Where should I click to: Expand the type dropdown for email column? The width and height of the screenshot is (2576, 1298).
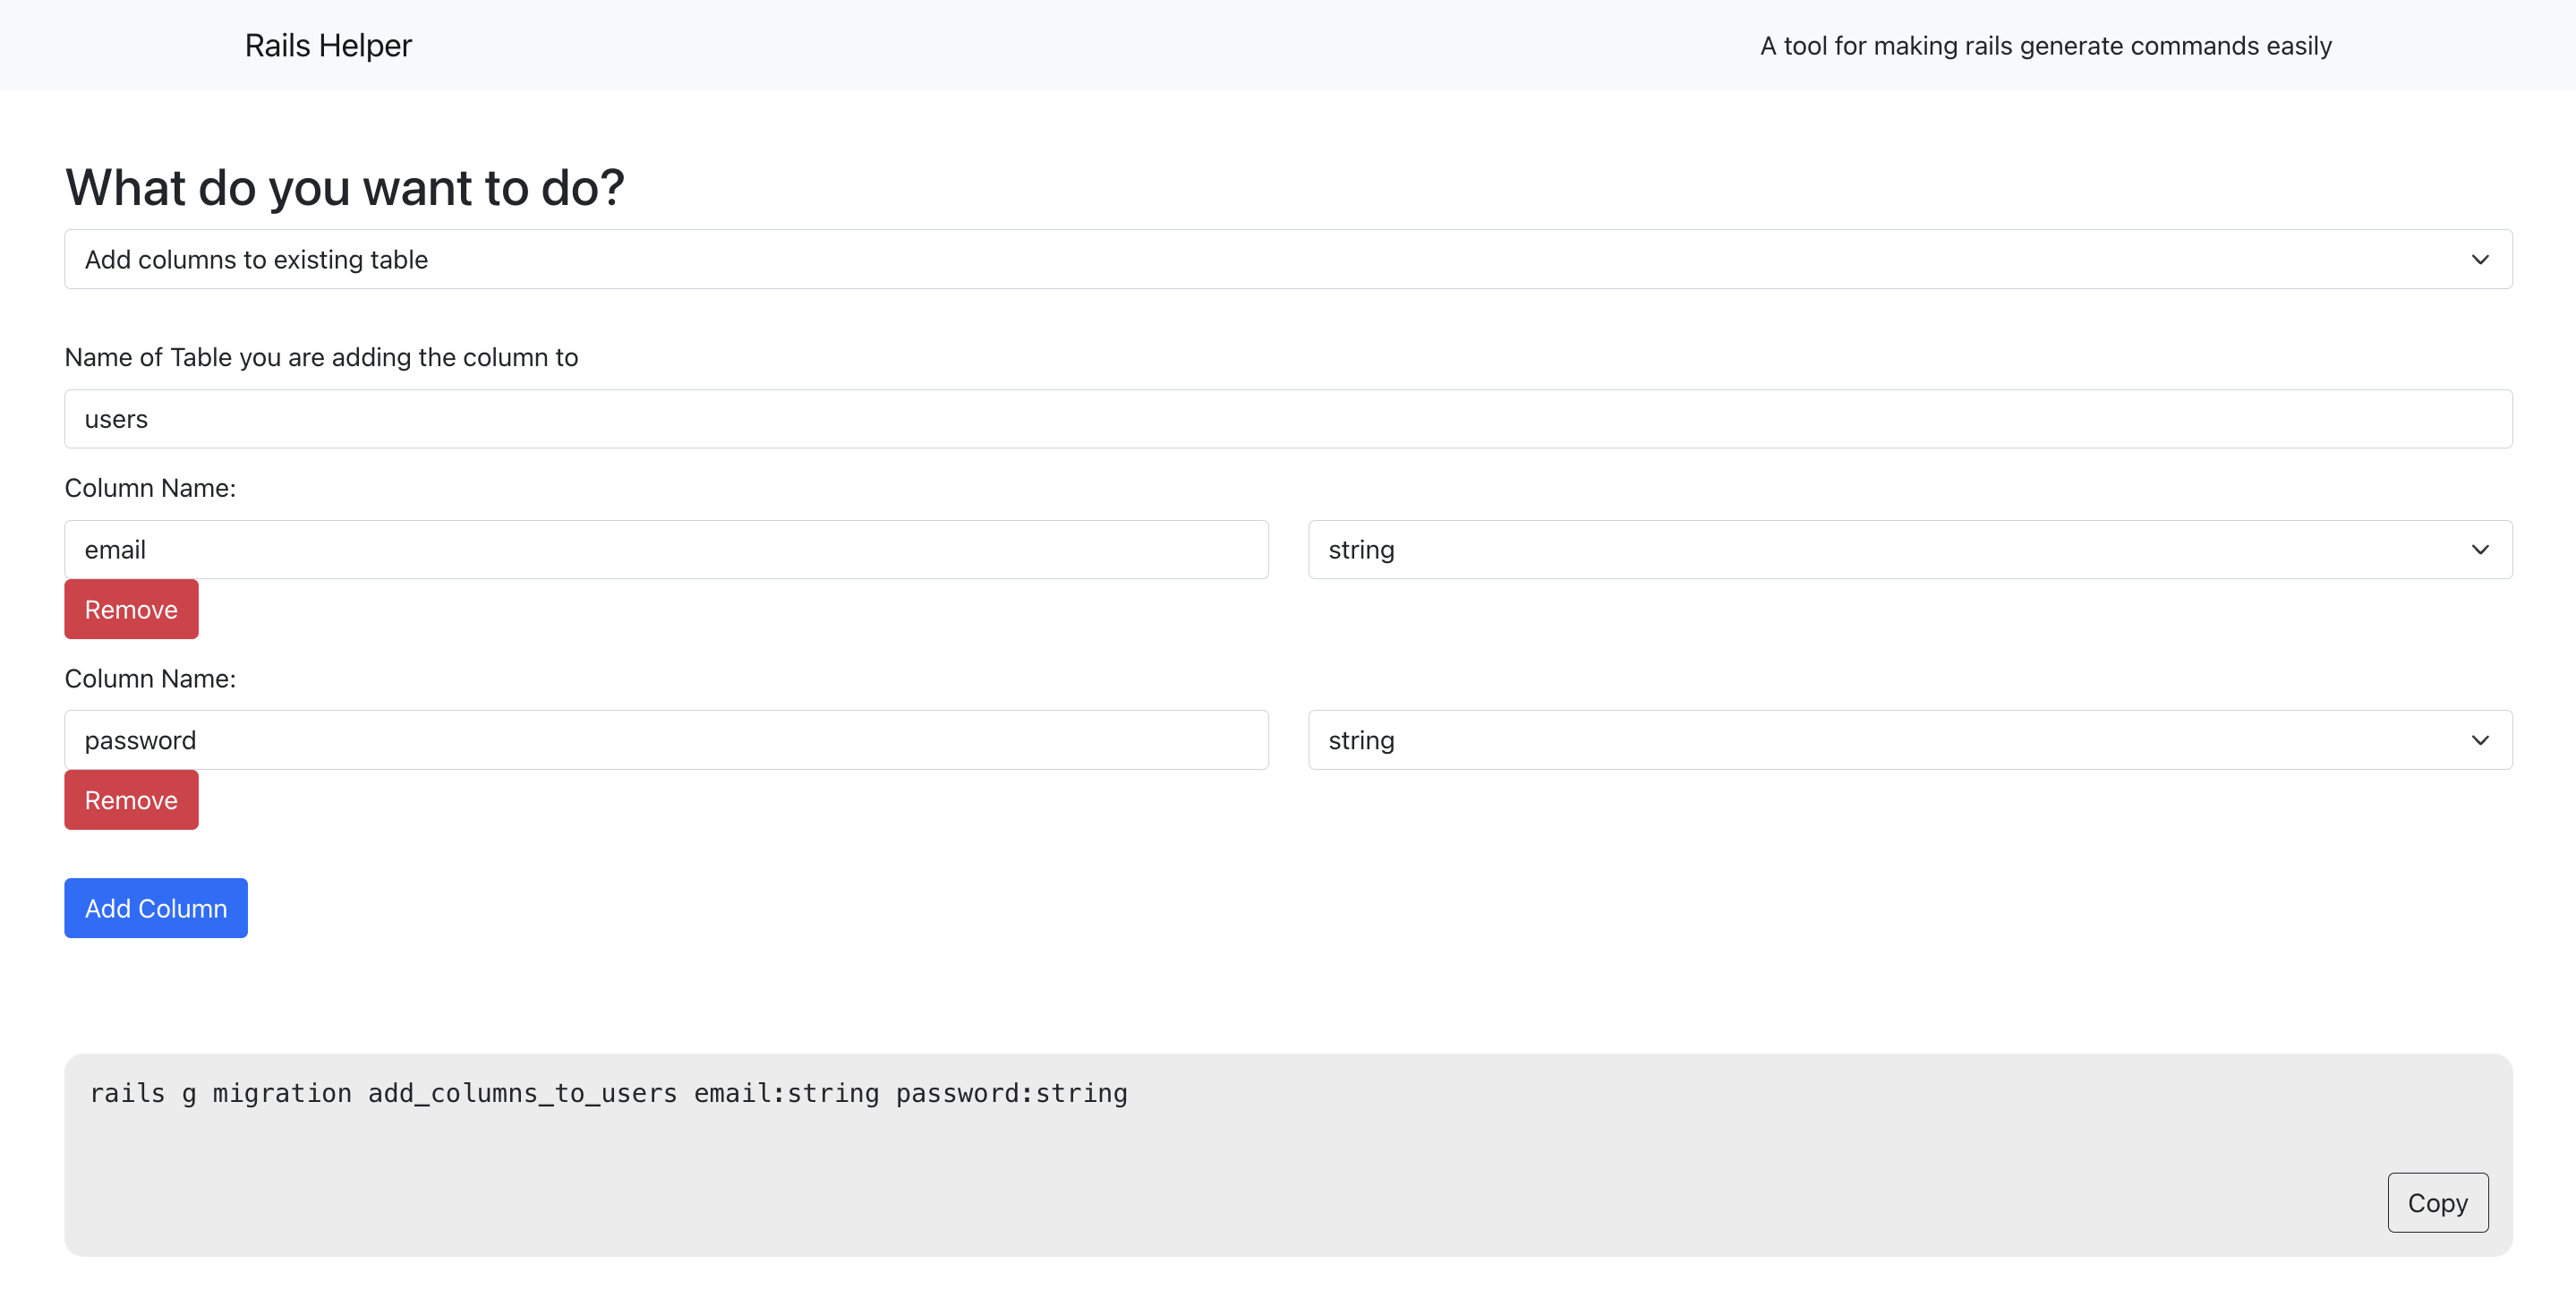pos(1909,550)
